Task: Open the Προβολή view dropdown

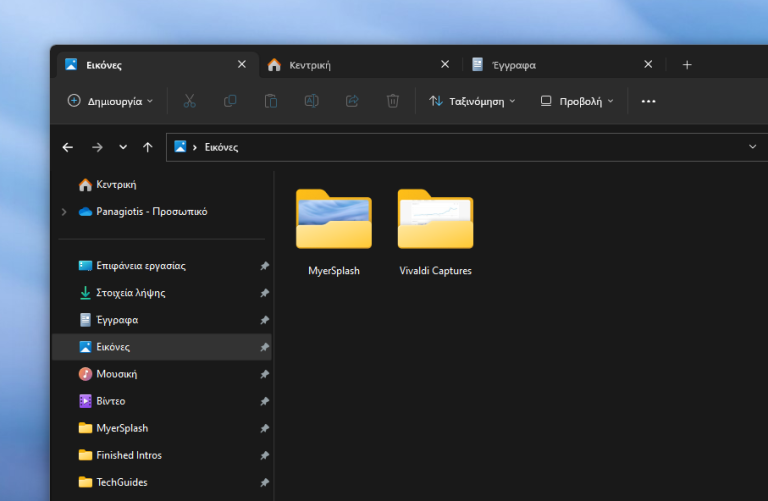Action: click(x=577, y=101)
